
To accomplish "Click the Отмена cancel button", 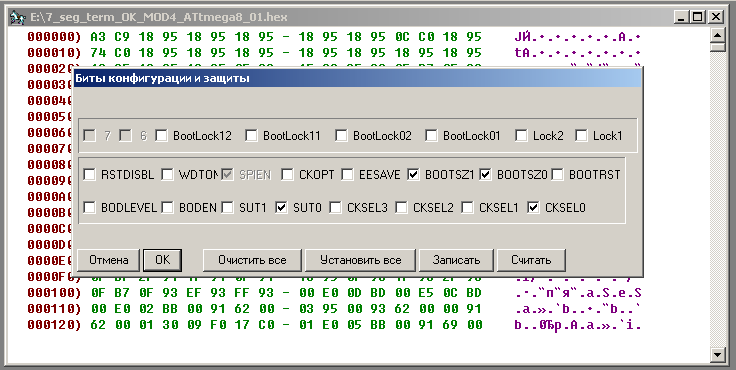I will click(x=108, y=260).
